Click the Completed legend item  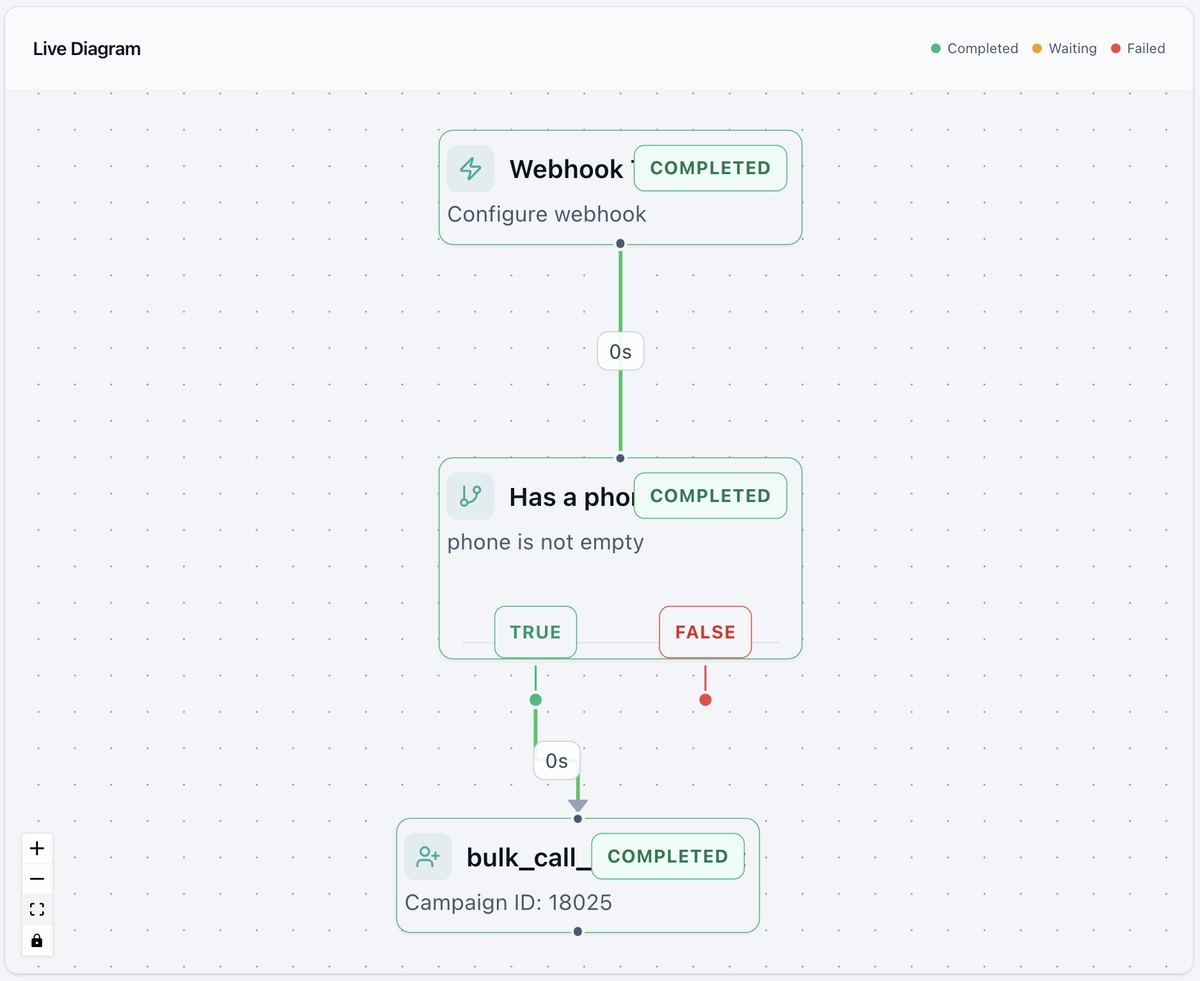(x=974, y=48)
